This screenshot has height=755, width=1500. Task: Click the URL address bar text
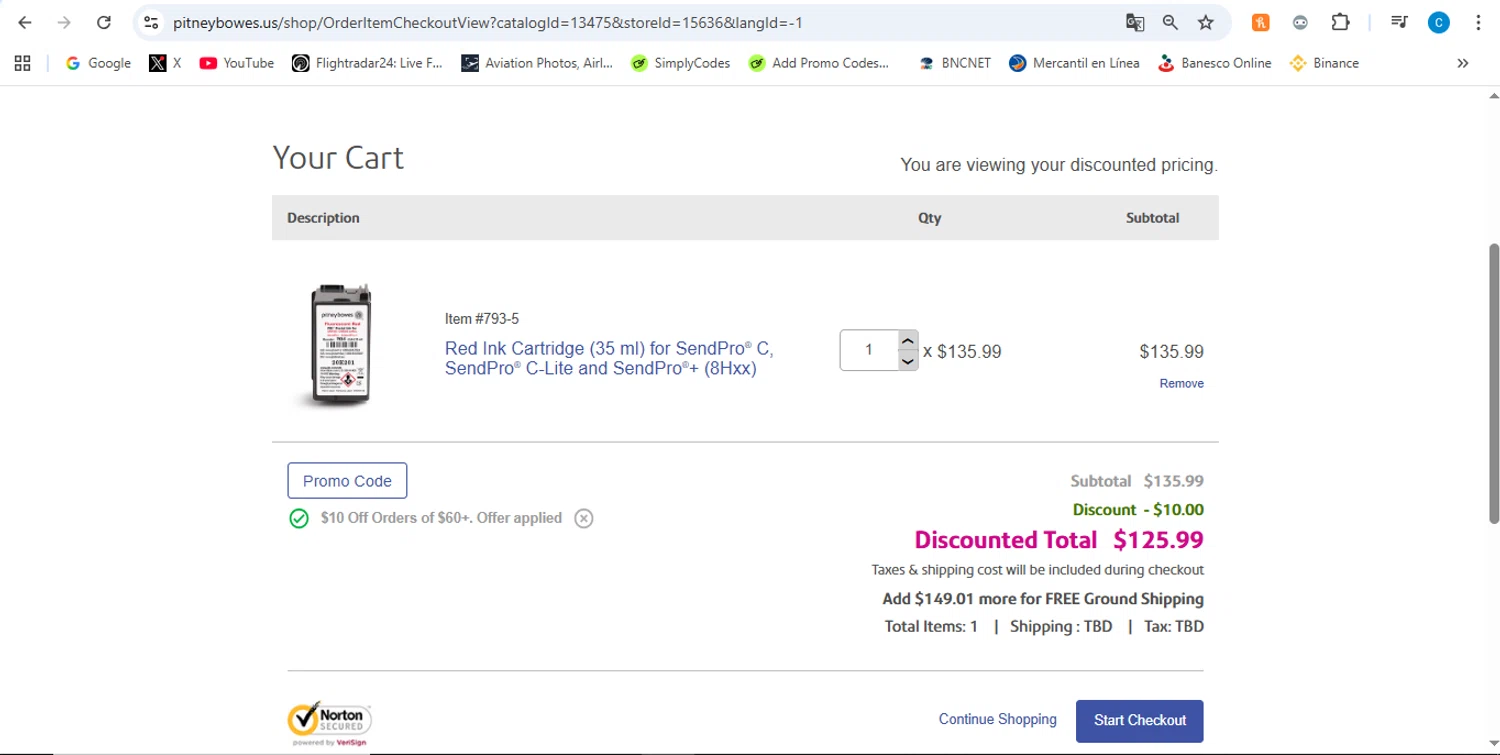coord(488,22)
